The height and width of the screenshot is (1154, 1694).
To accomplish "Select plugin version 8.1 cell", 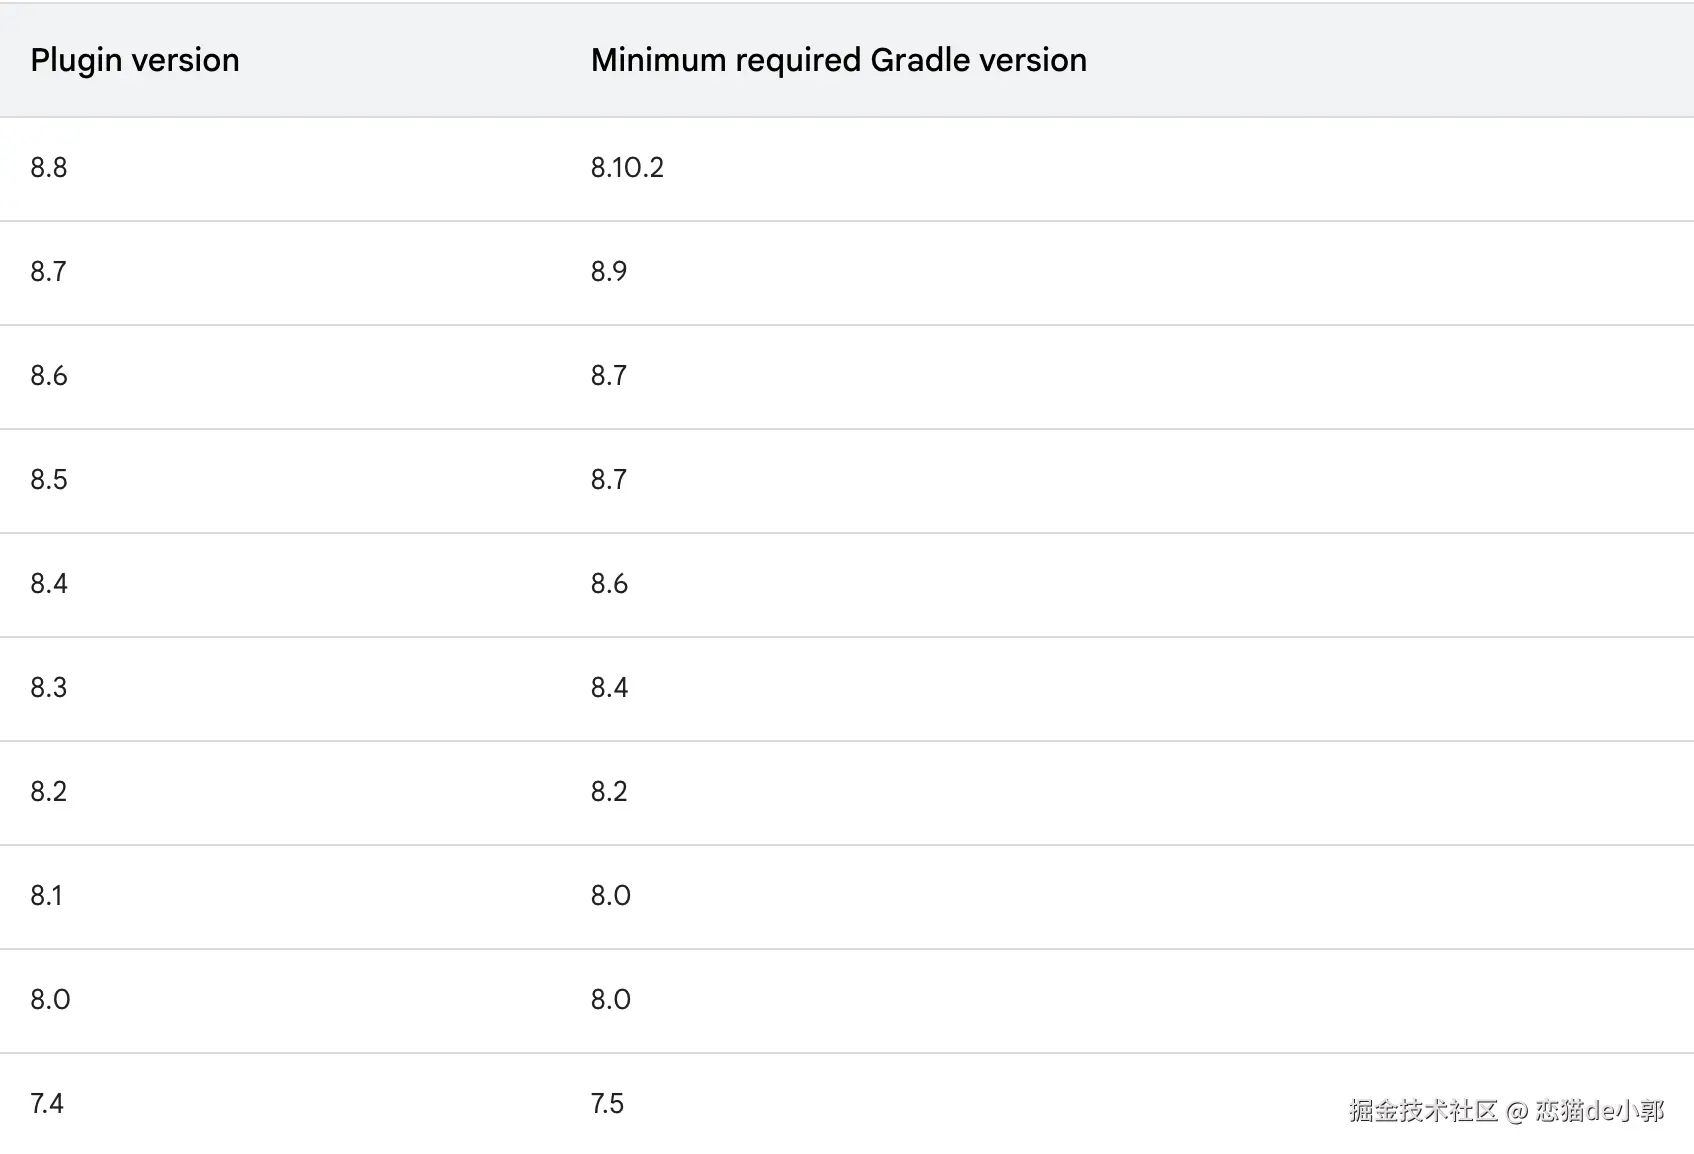I will pos(46,895).
